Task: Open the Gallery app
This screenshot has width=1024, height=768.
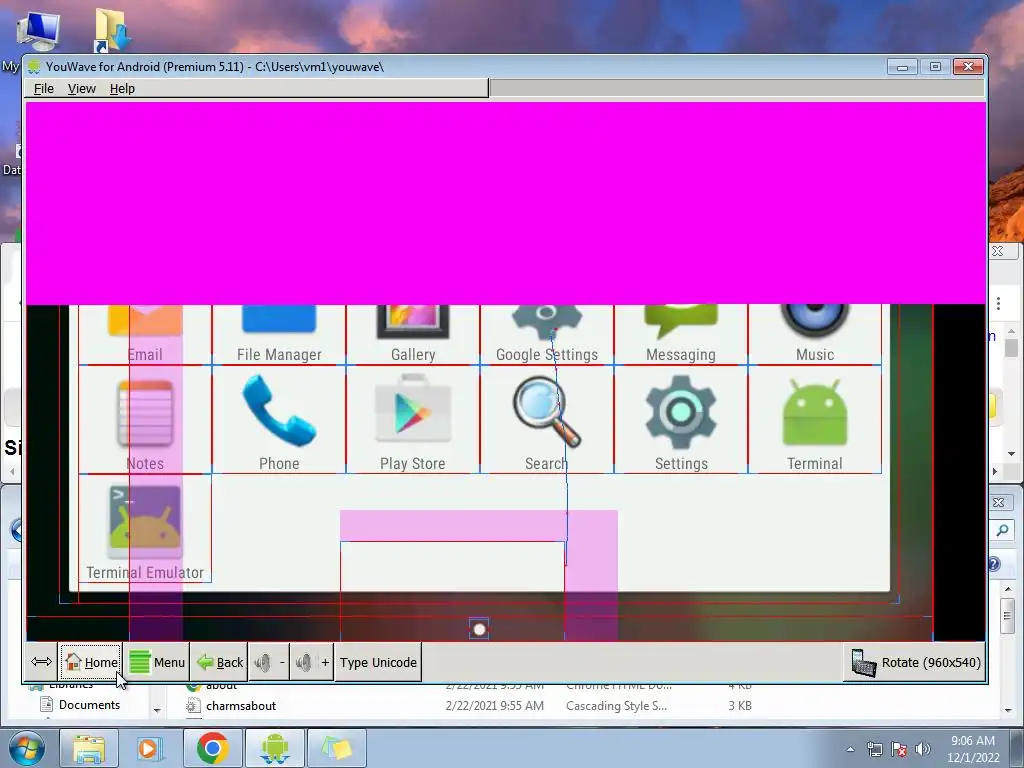Action: click(413, 321)
